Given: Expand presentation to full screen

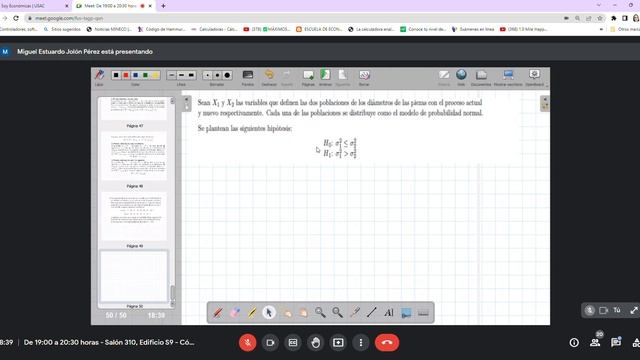Looking at the screenshot, I should tap(634, 310).
